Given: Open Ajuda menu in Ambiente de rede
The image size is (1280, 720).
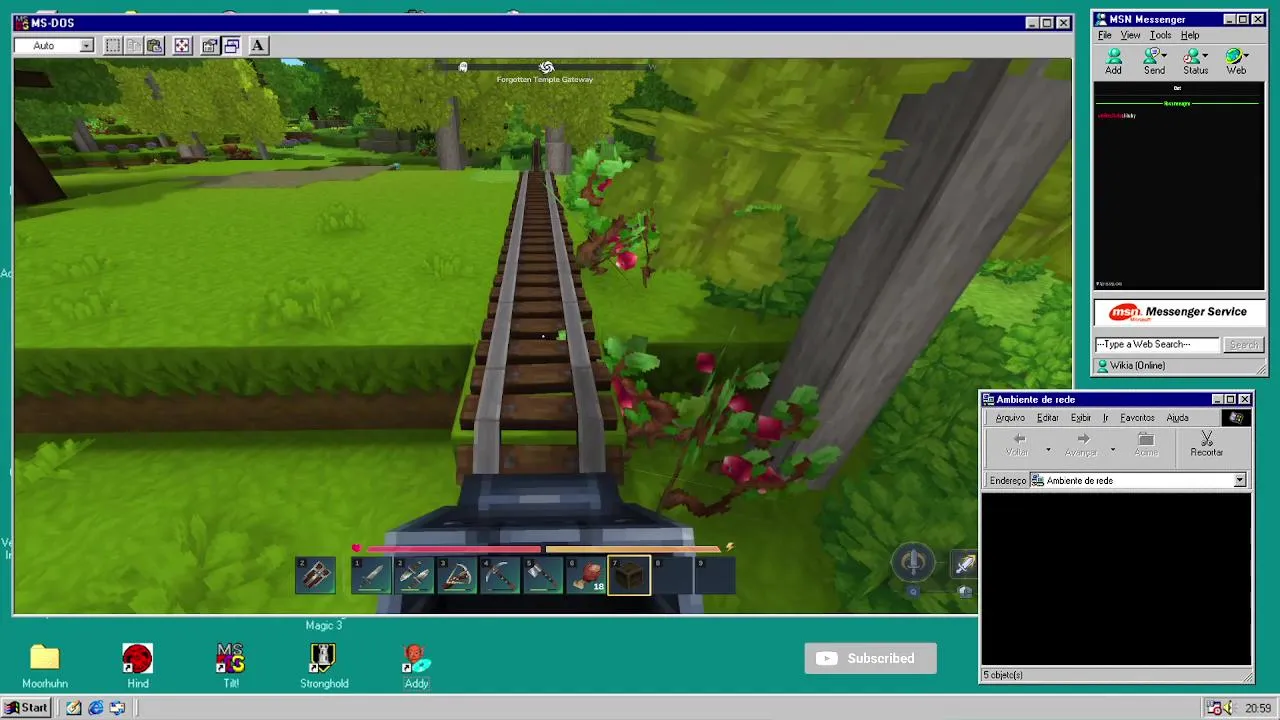Looking at the screenshot, I should [x=1177, y=418].
